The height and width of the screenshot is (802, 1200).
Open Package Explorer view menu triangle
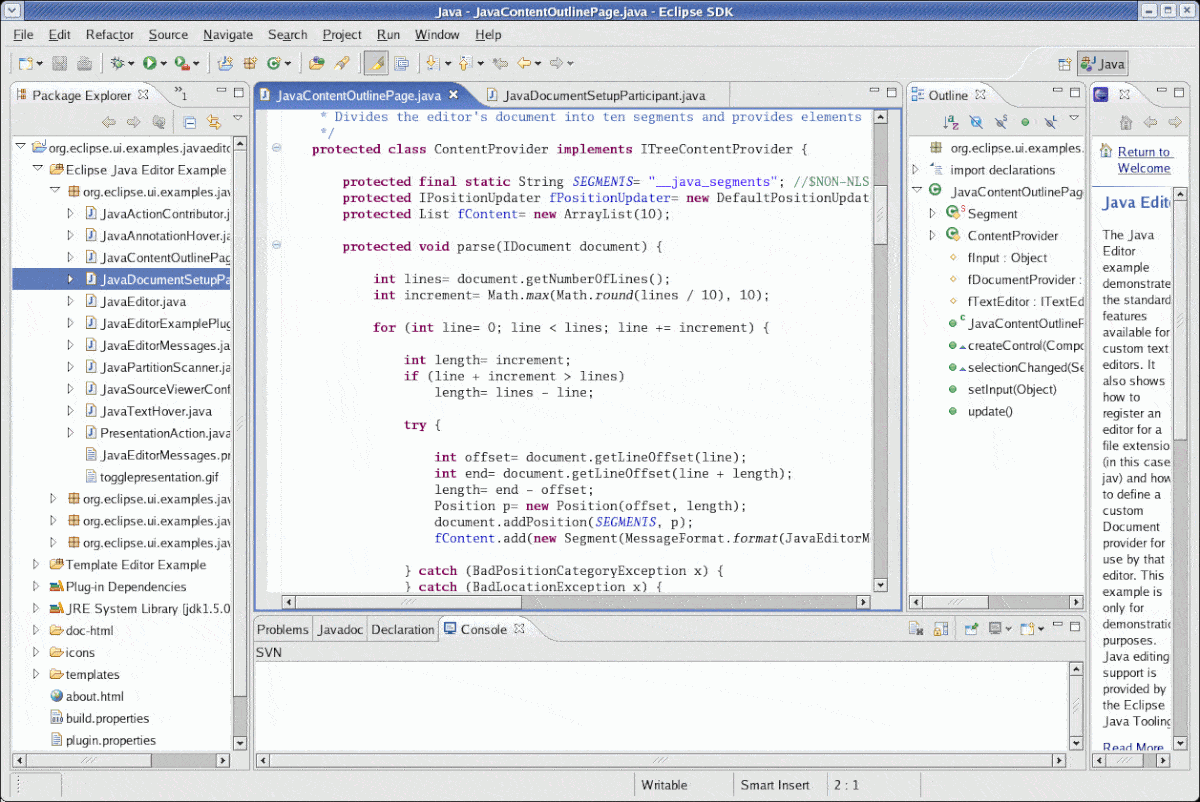click(x=238, y=118)
